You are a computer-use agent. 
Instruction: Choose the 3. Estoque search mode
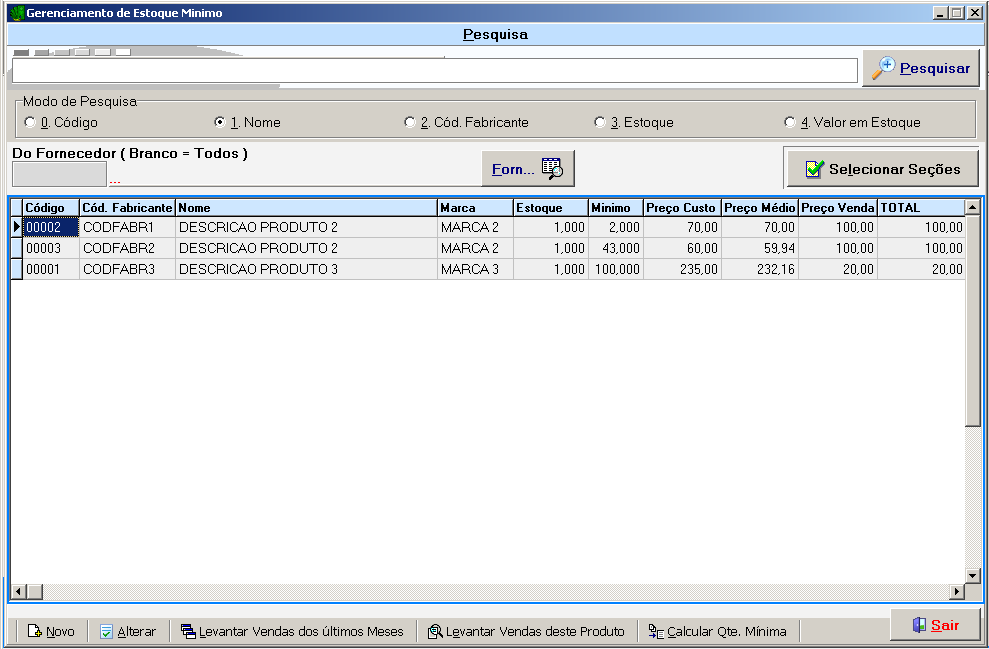coord(600,122)
